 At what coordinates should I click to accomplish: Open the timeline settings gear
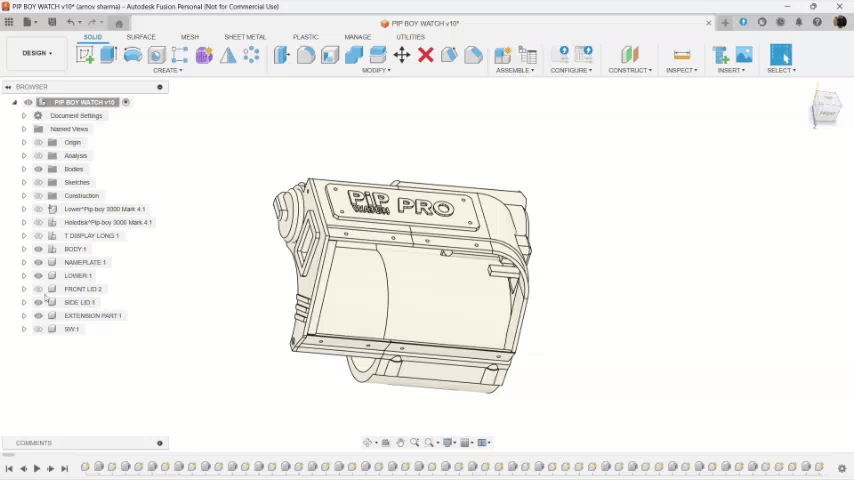pos(842,468)
